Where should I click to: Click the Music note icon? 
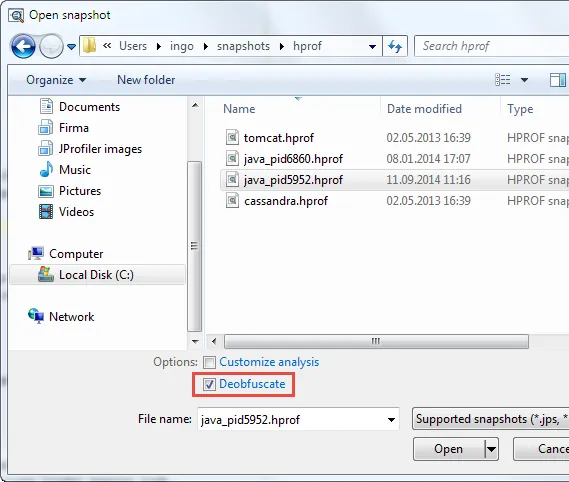click(x=46, y=169)
